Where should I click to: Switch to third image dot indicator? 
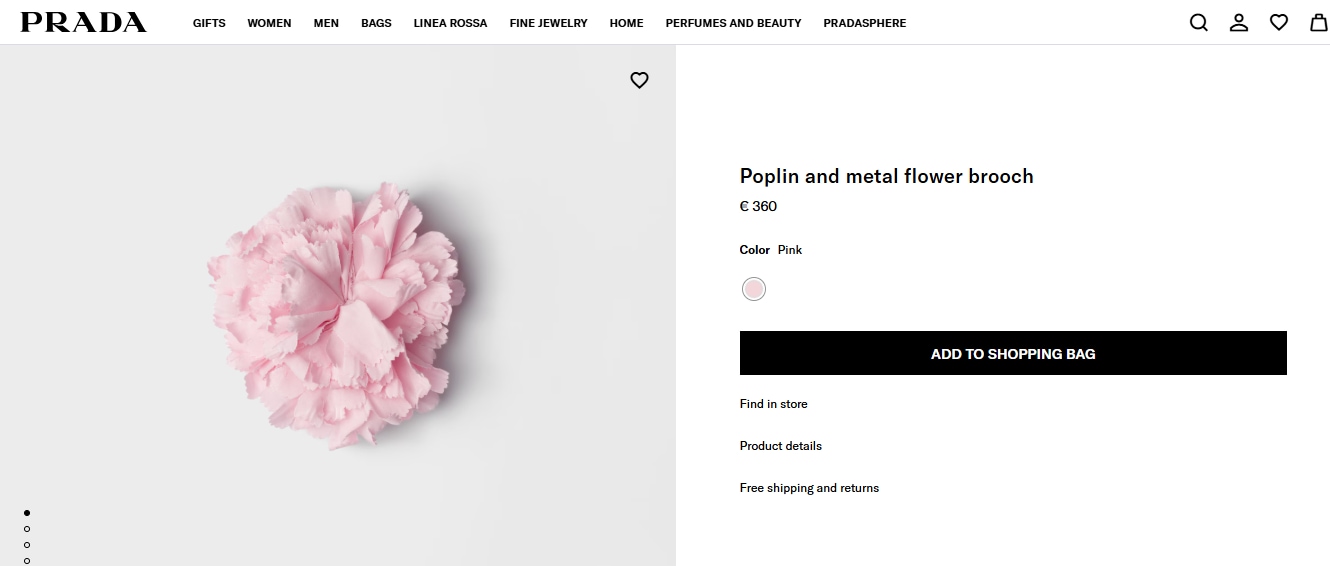point(27,545)
